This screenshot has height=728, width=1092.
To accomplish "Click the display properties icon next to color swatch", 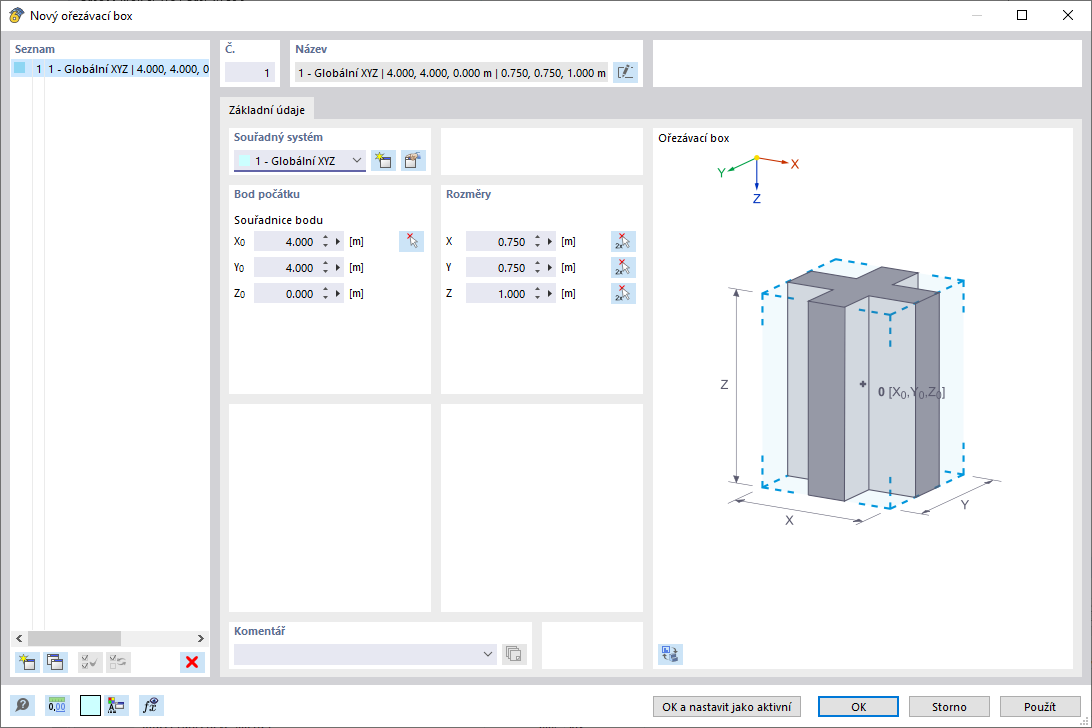I will [116, 706].
